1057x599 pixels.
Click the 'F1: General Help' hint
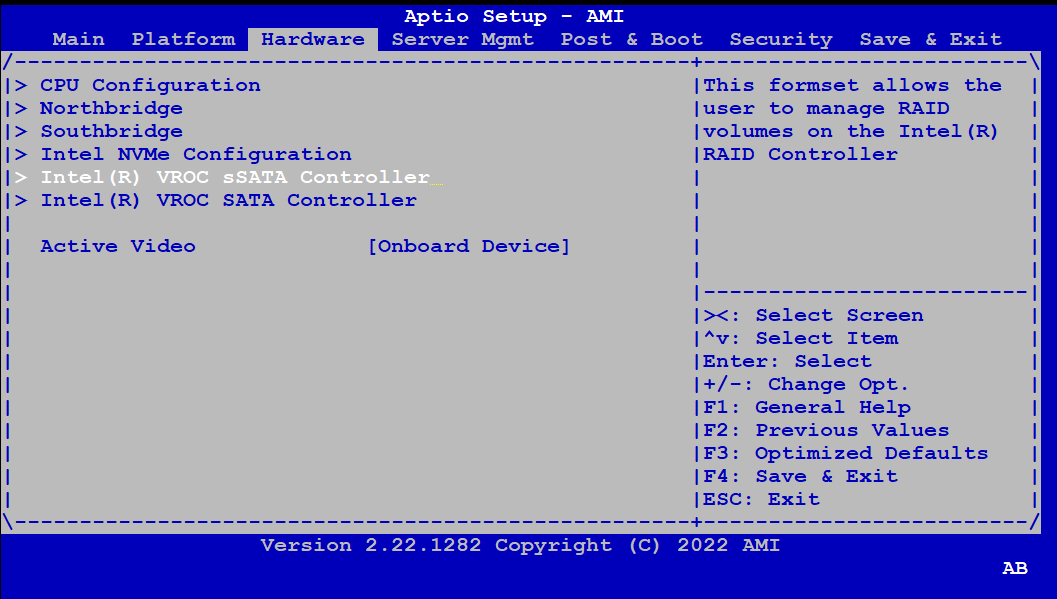coord(807,407)
